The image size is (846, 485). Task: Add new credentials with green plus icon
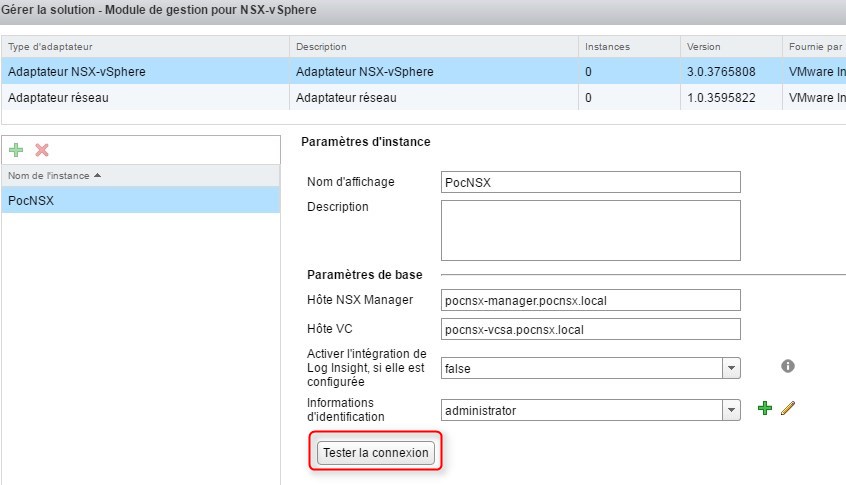point(764,409)
